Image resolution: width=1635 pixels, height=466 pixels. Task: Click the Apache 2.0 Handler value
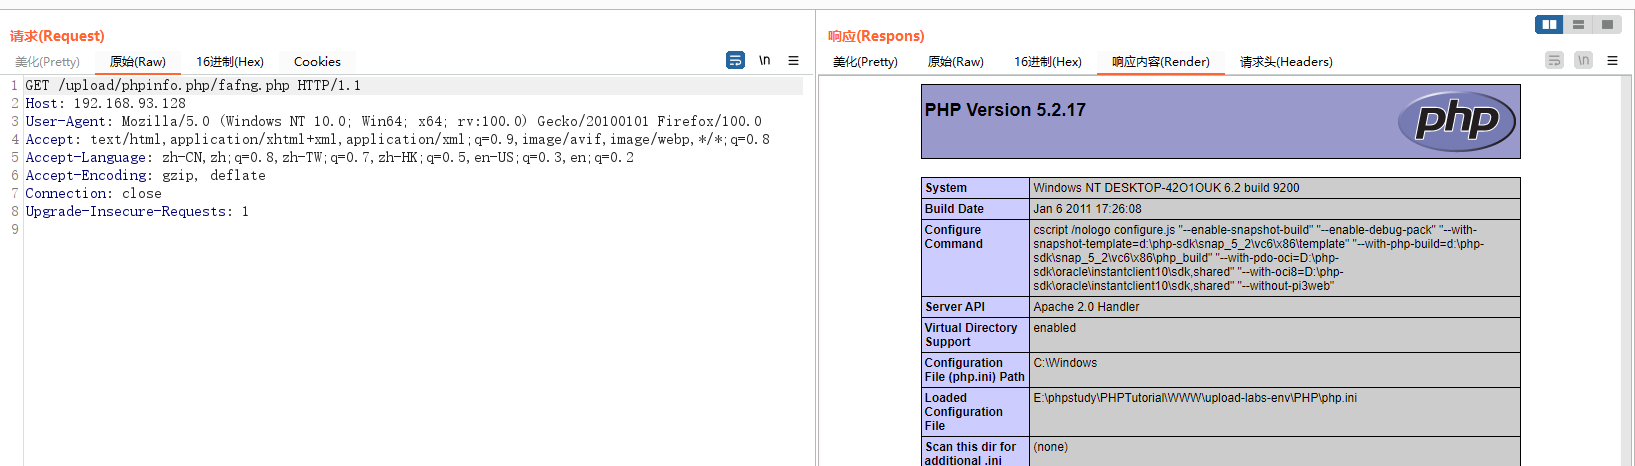[x=1275, y=307]
